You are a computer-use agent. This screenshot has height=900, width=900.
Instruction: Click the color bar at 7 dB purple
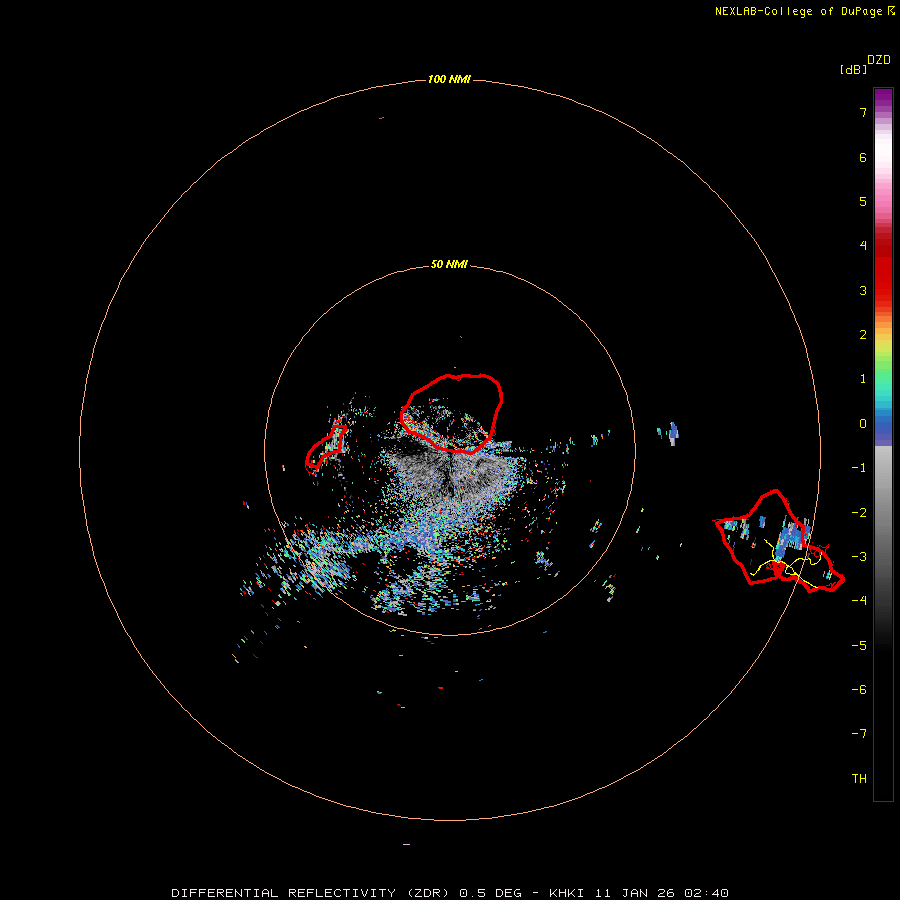click(x=883, y=112)
